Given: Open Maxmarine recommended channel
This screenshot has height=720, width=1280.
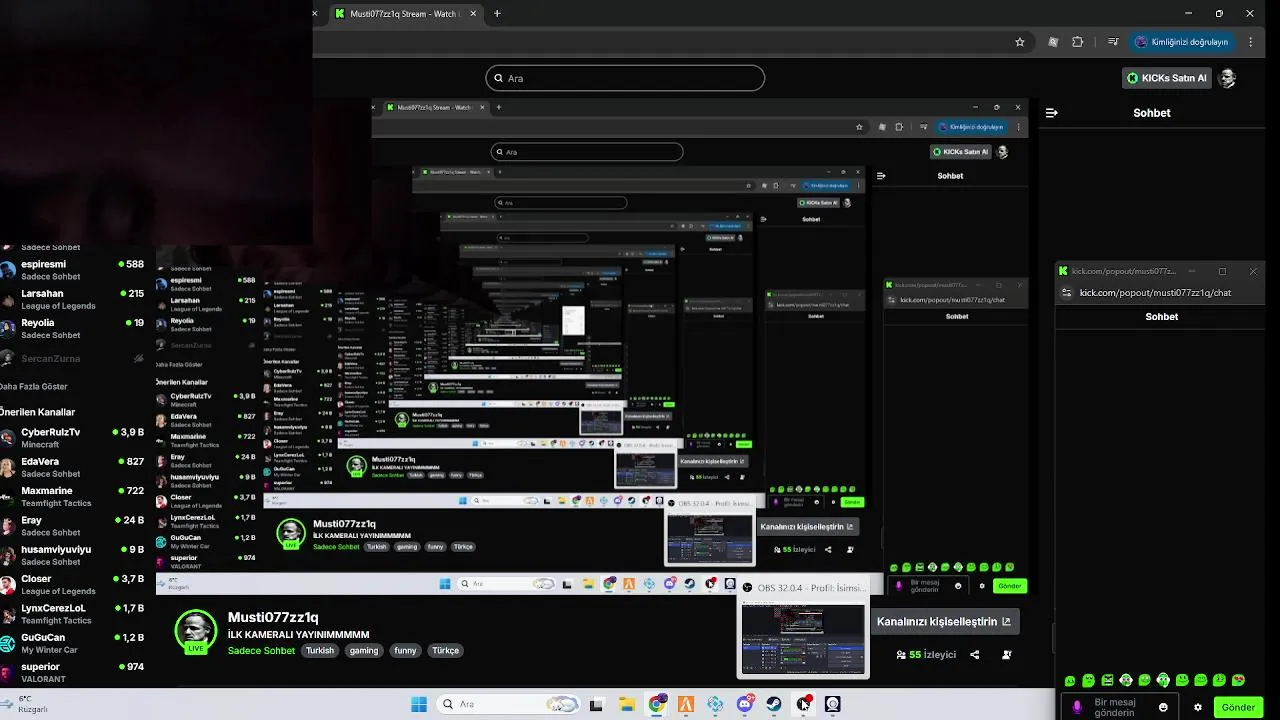Looking at the screenshot, I should pyautogui.click(x=72, y=497).
